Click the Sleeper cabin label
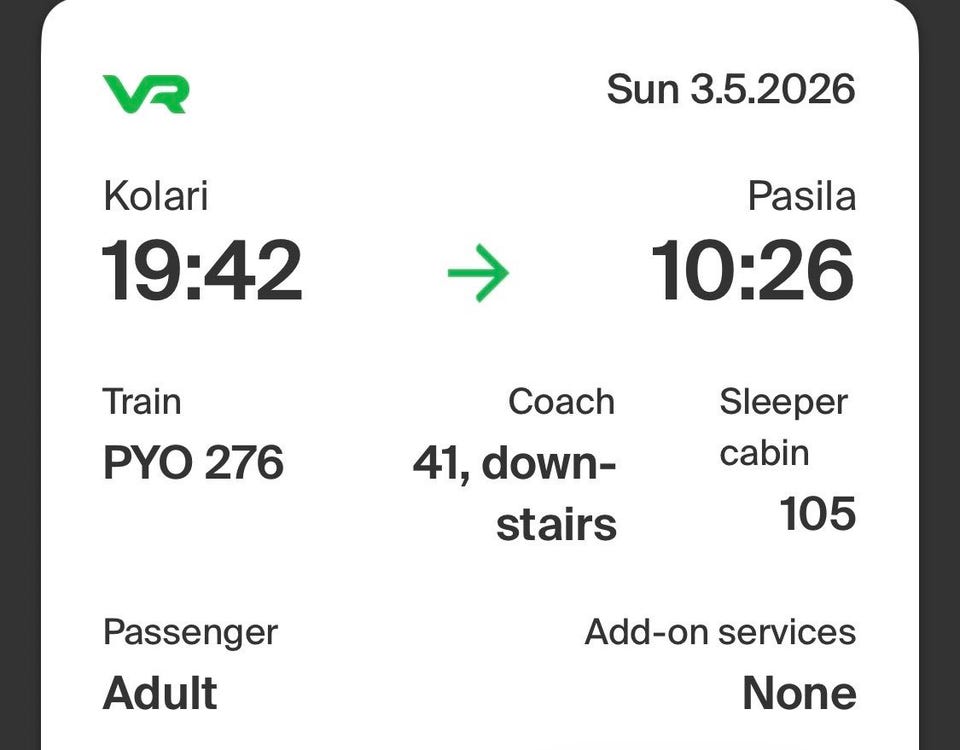The height and width of the screenshot is (750, 960). 783,427
